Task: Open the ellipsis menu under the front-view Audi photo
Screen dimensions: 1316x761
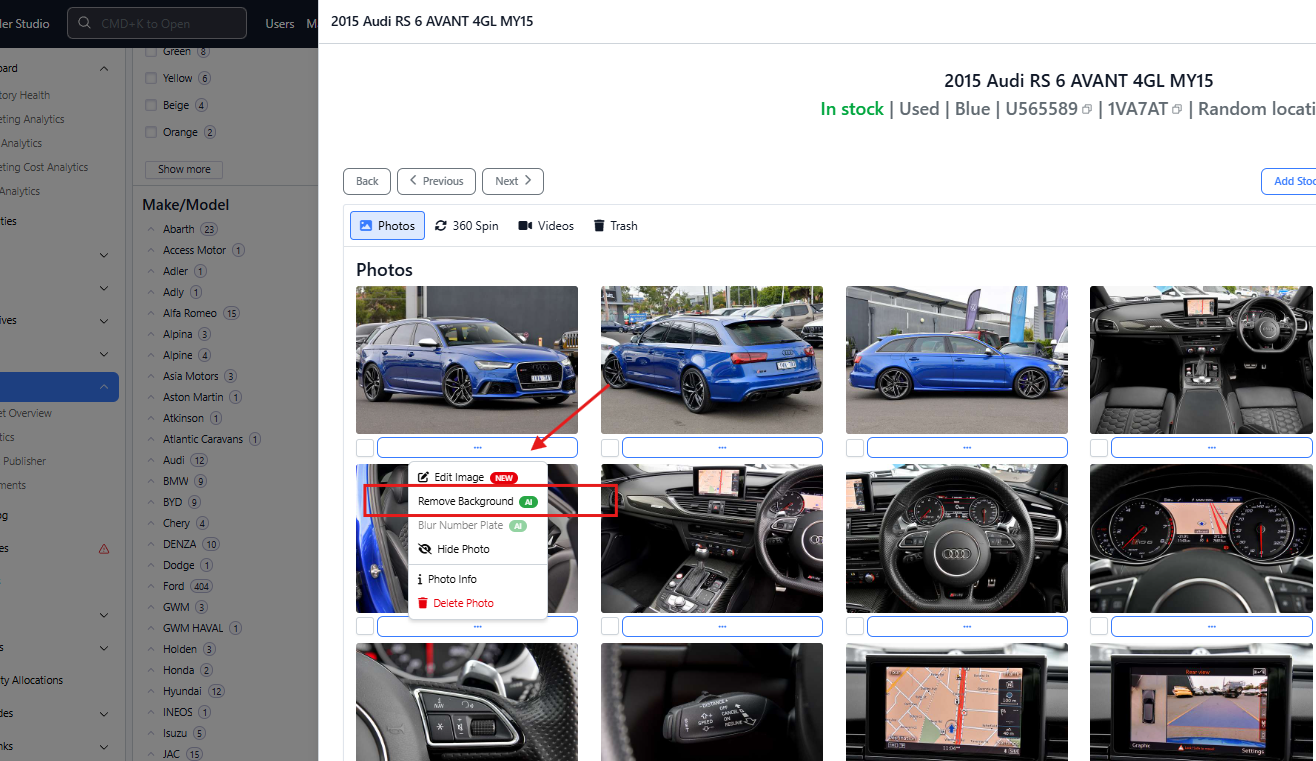Action: (477, 448)
